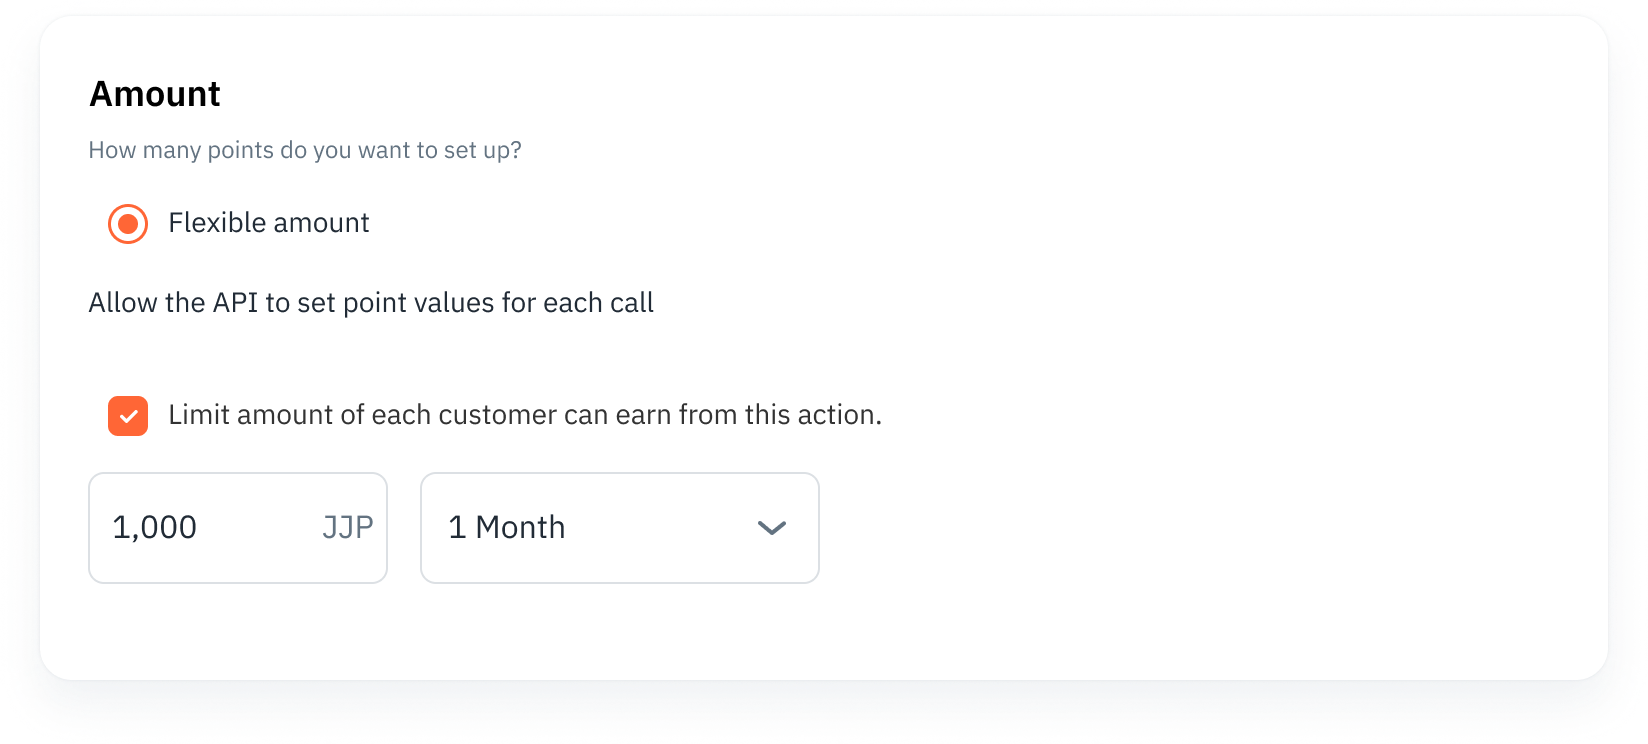Click the "Amount" section heading
This screenshot has width=1648, height=744.
tap(155, 94)
